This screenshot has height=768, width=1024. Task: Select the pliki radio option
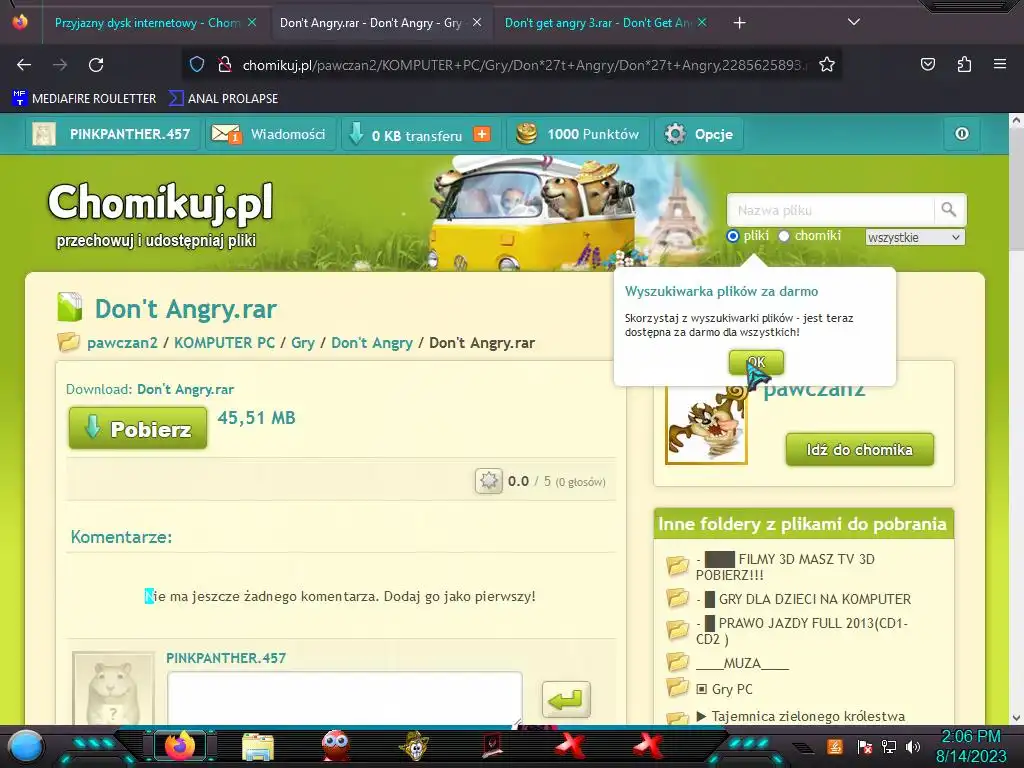[x=733, y=236]
